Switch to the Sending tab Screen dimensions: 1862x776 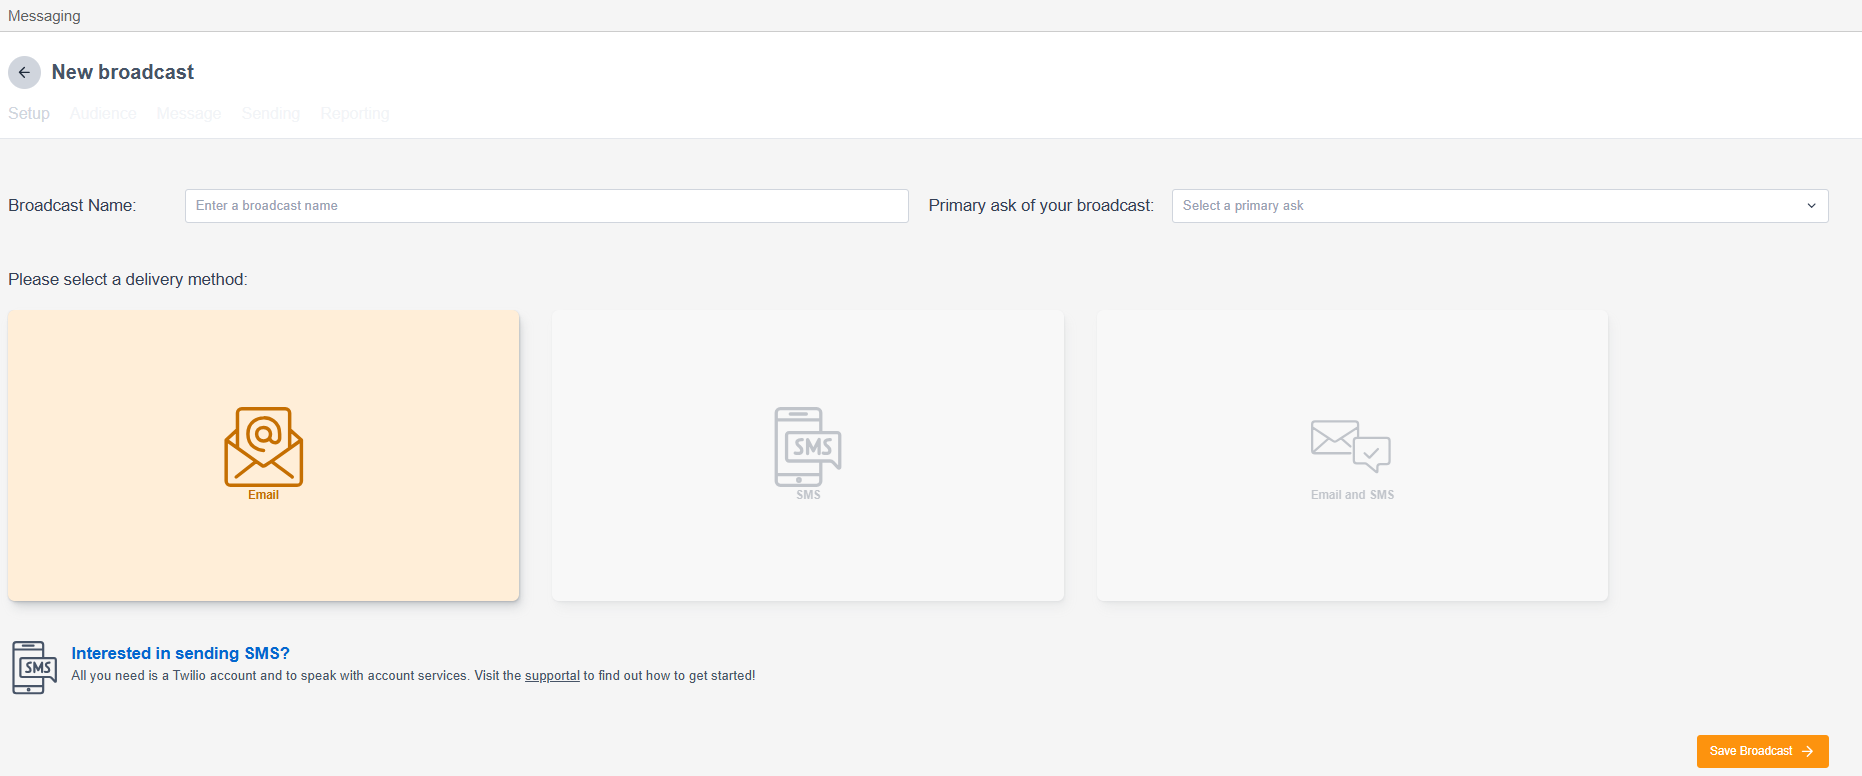[271, 113]
